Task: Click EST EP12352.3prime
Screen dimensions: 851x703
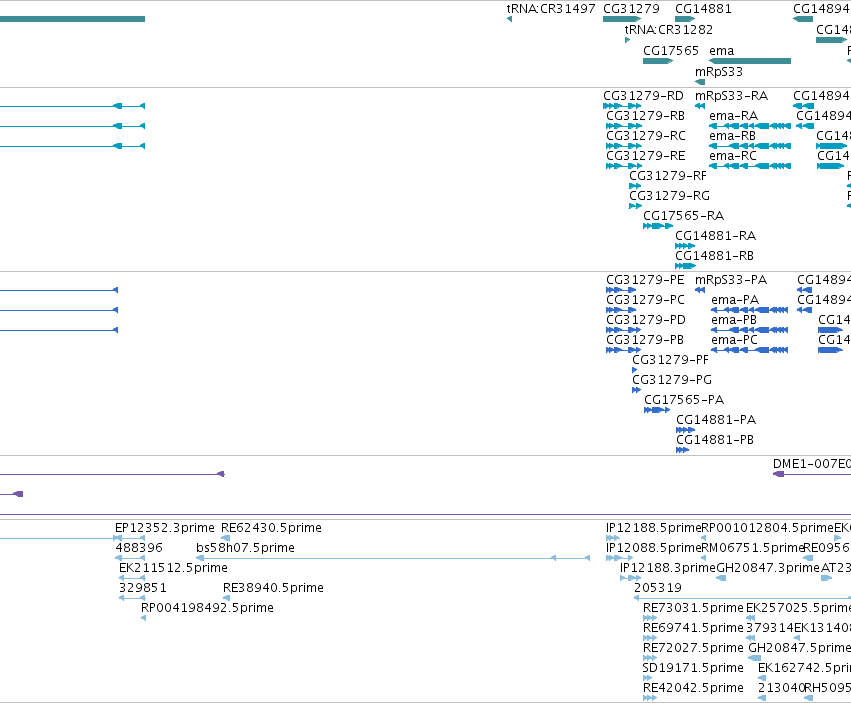Action: click(x=165, y=528)
